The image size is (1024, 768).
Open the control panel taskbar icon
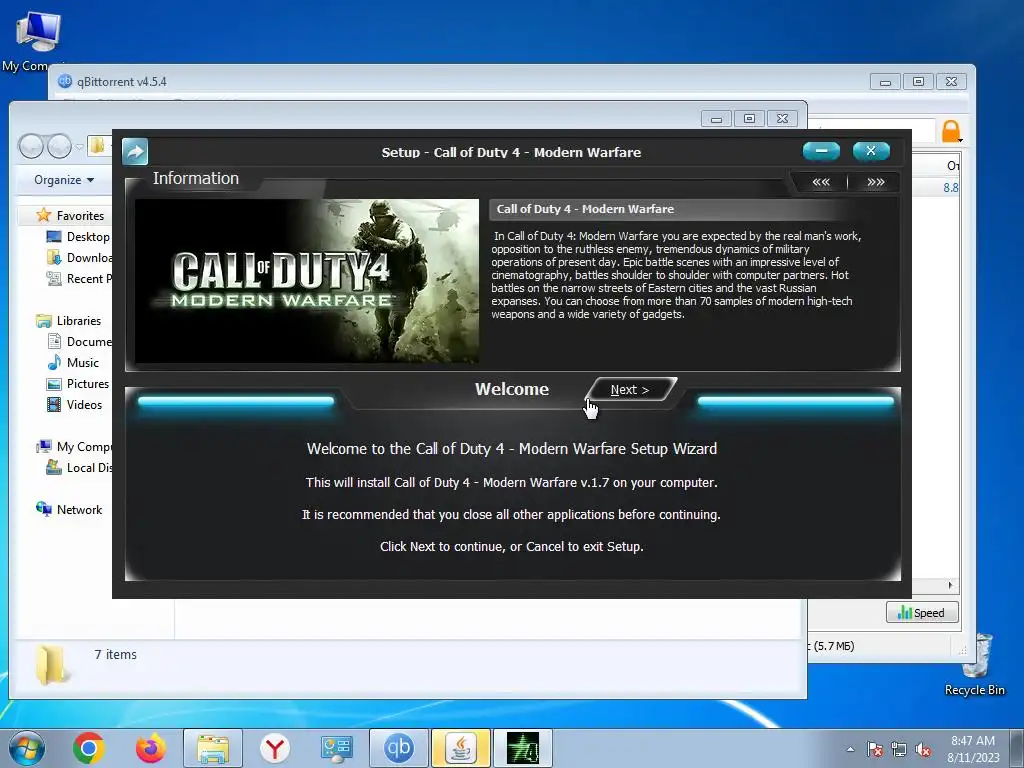[336, 748]
